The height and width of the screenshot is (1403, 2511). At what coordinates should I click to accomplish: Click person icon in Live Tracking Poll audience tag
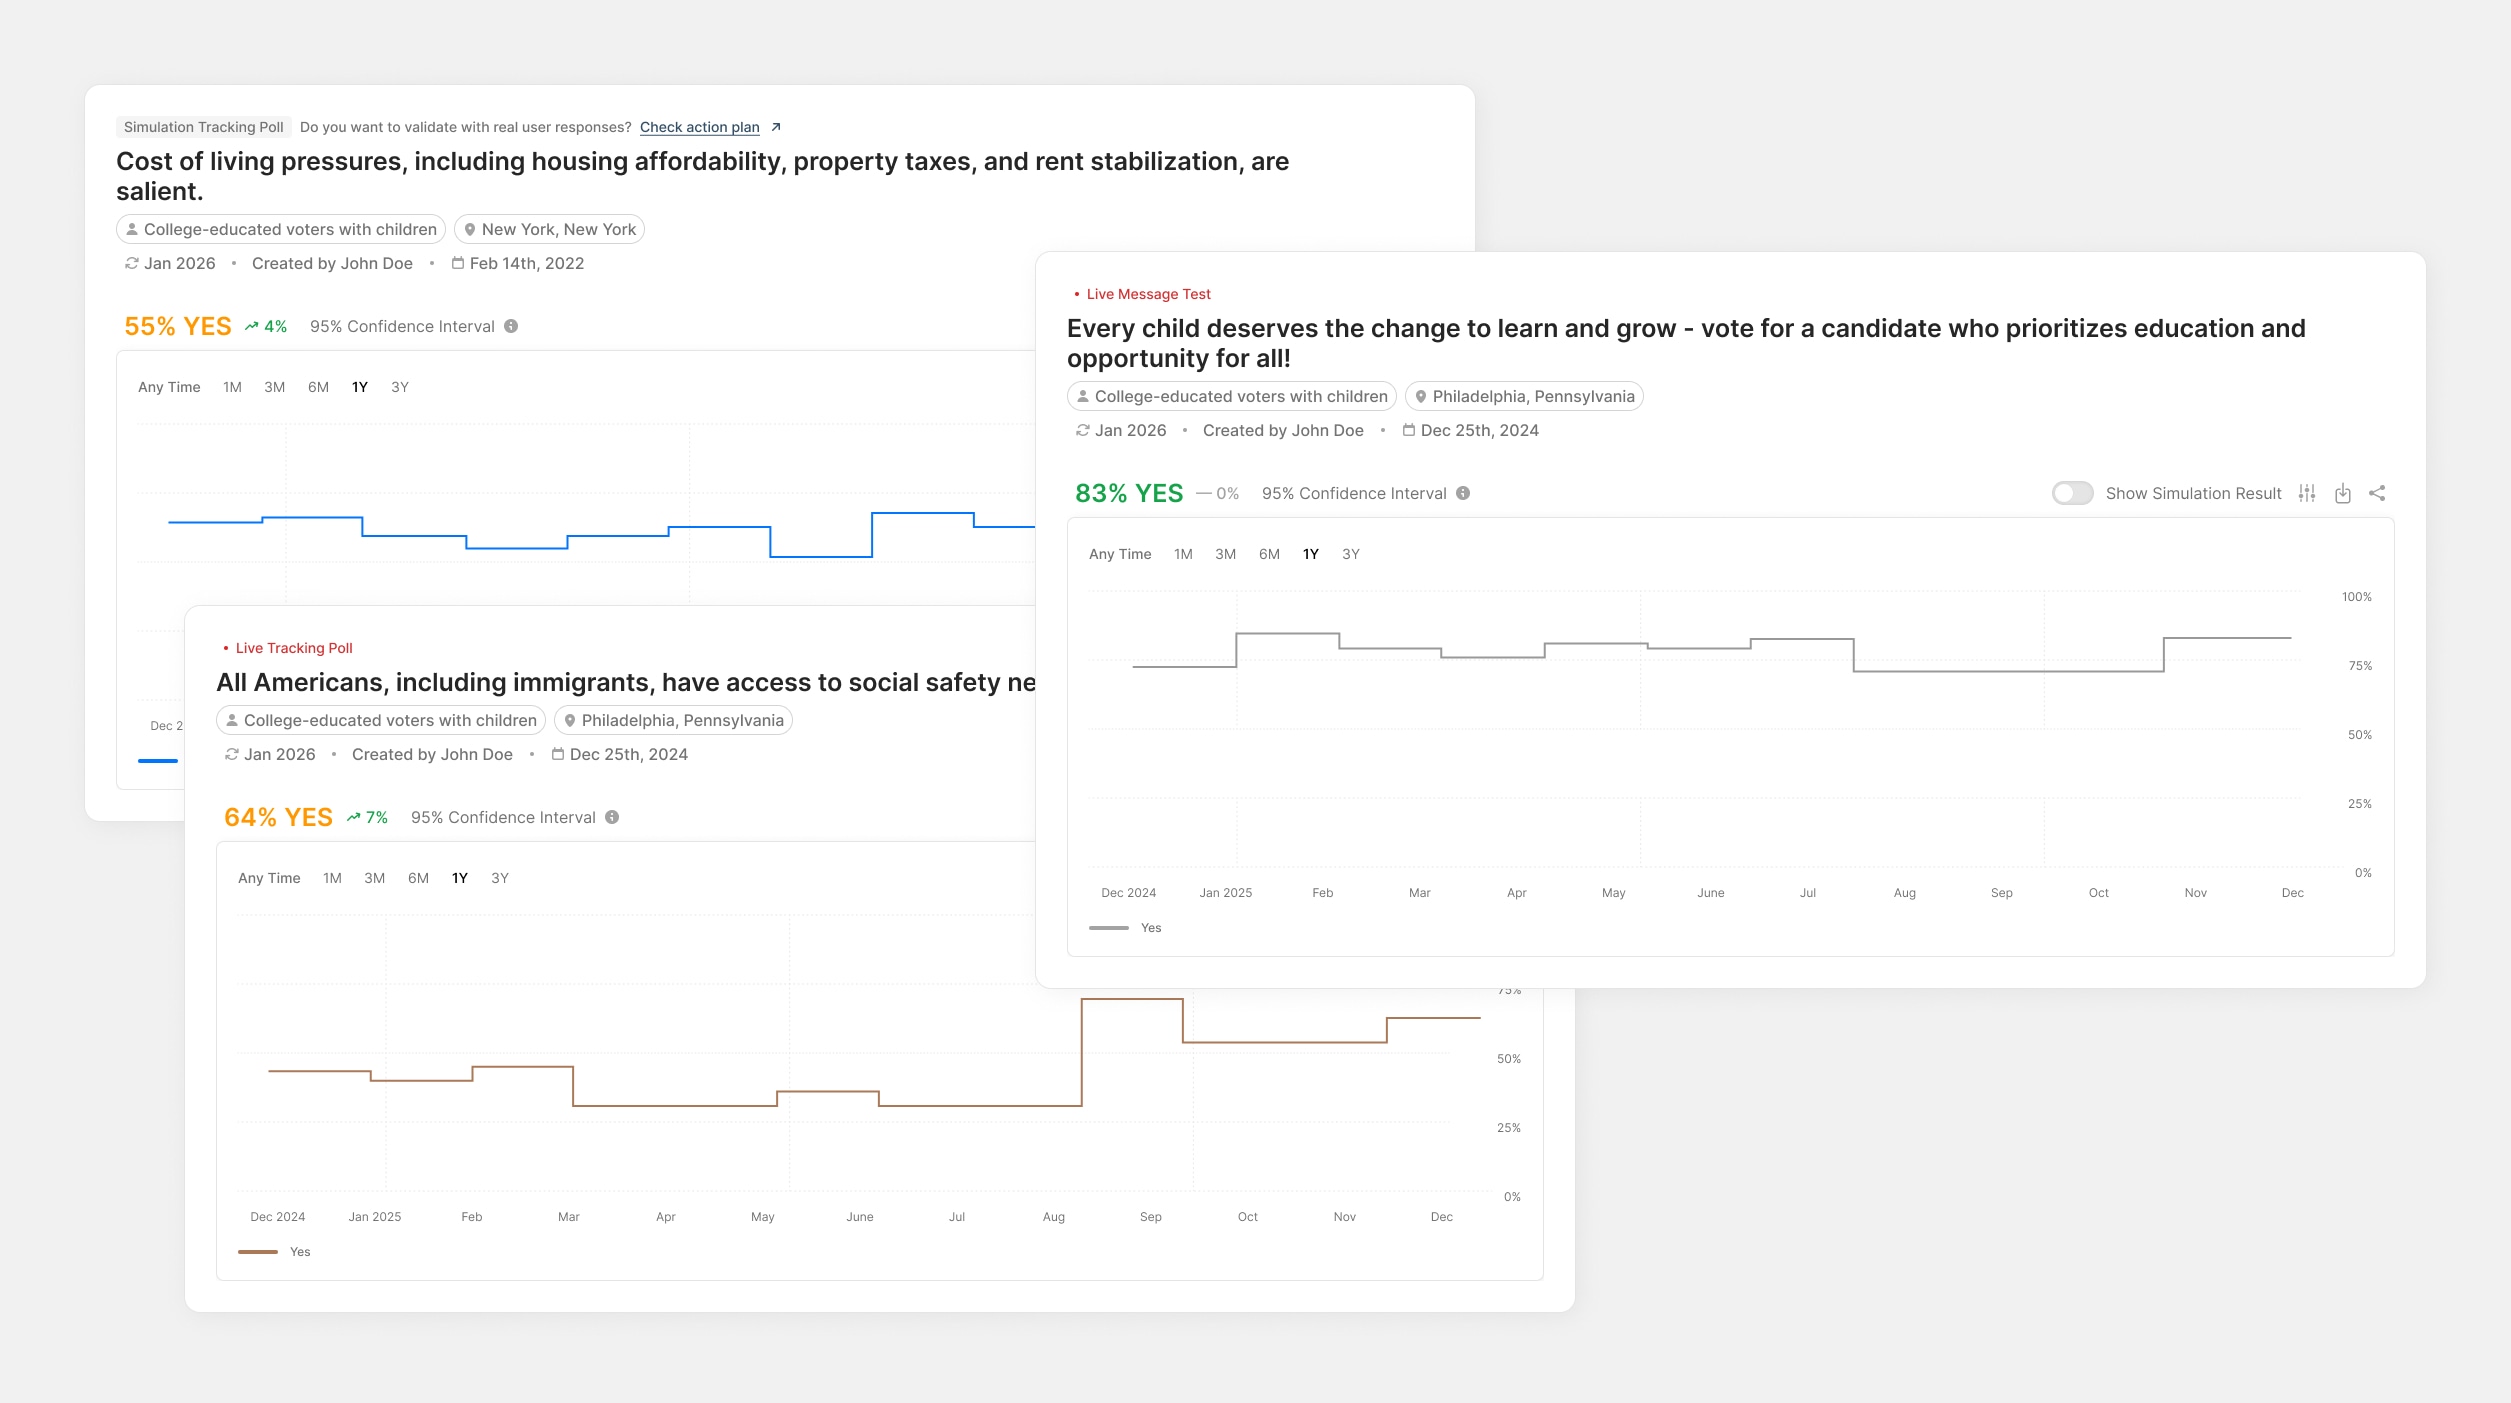[232, 720]
